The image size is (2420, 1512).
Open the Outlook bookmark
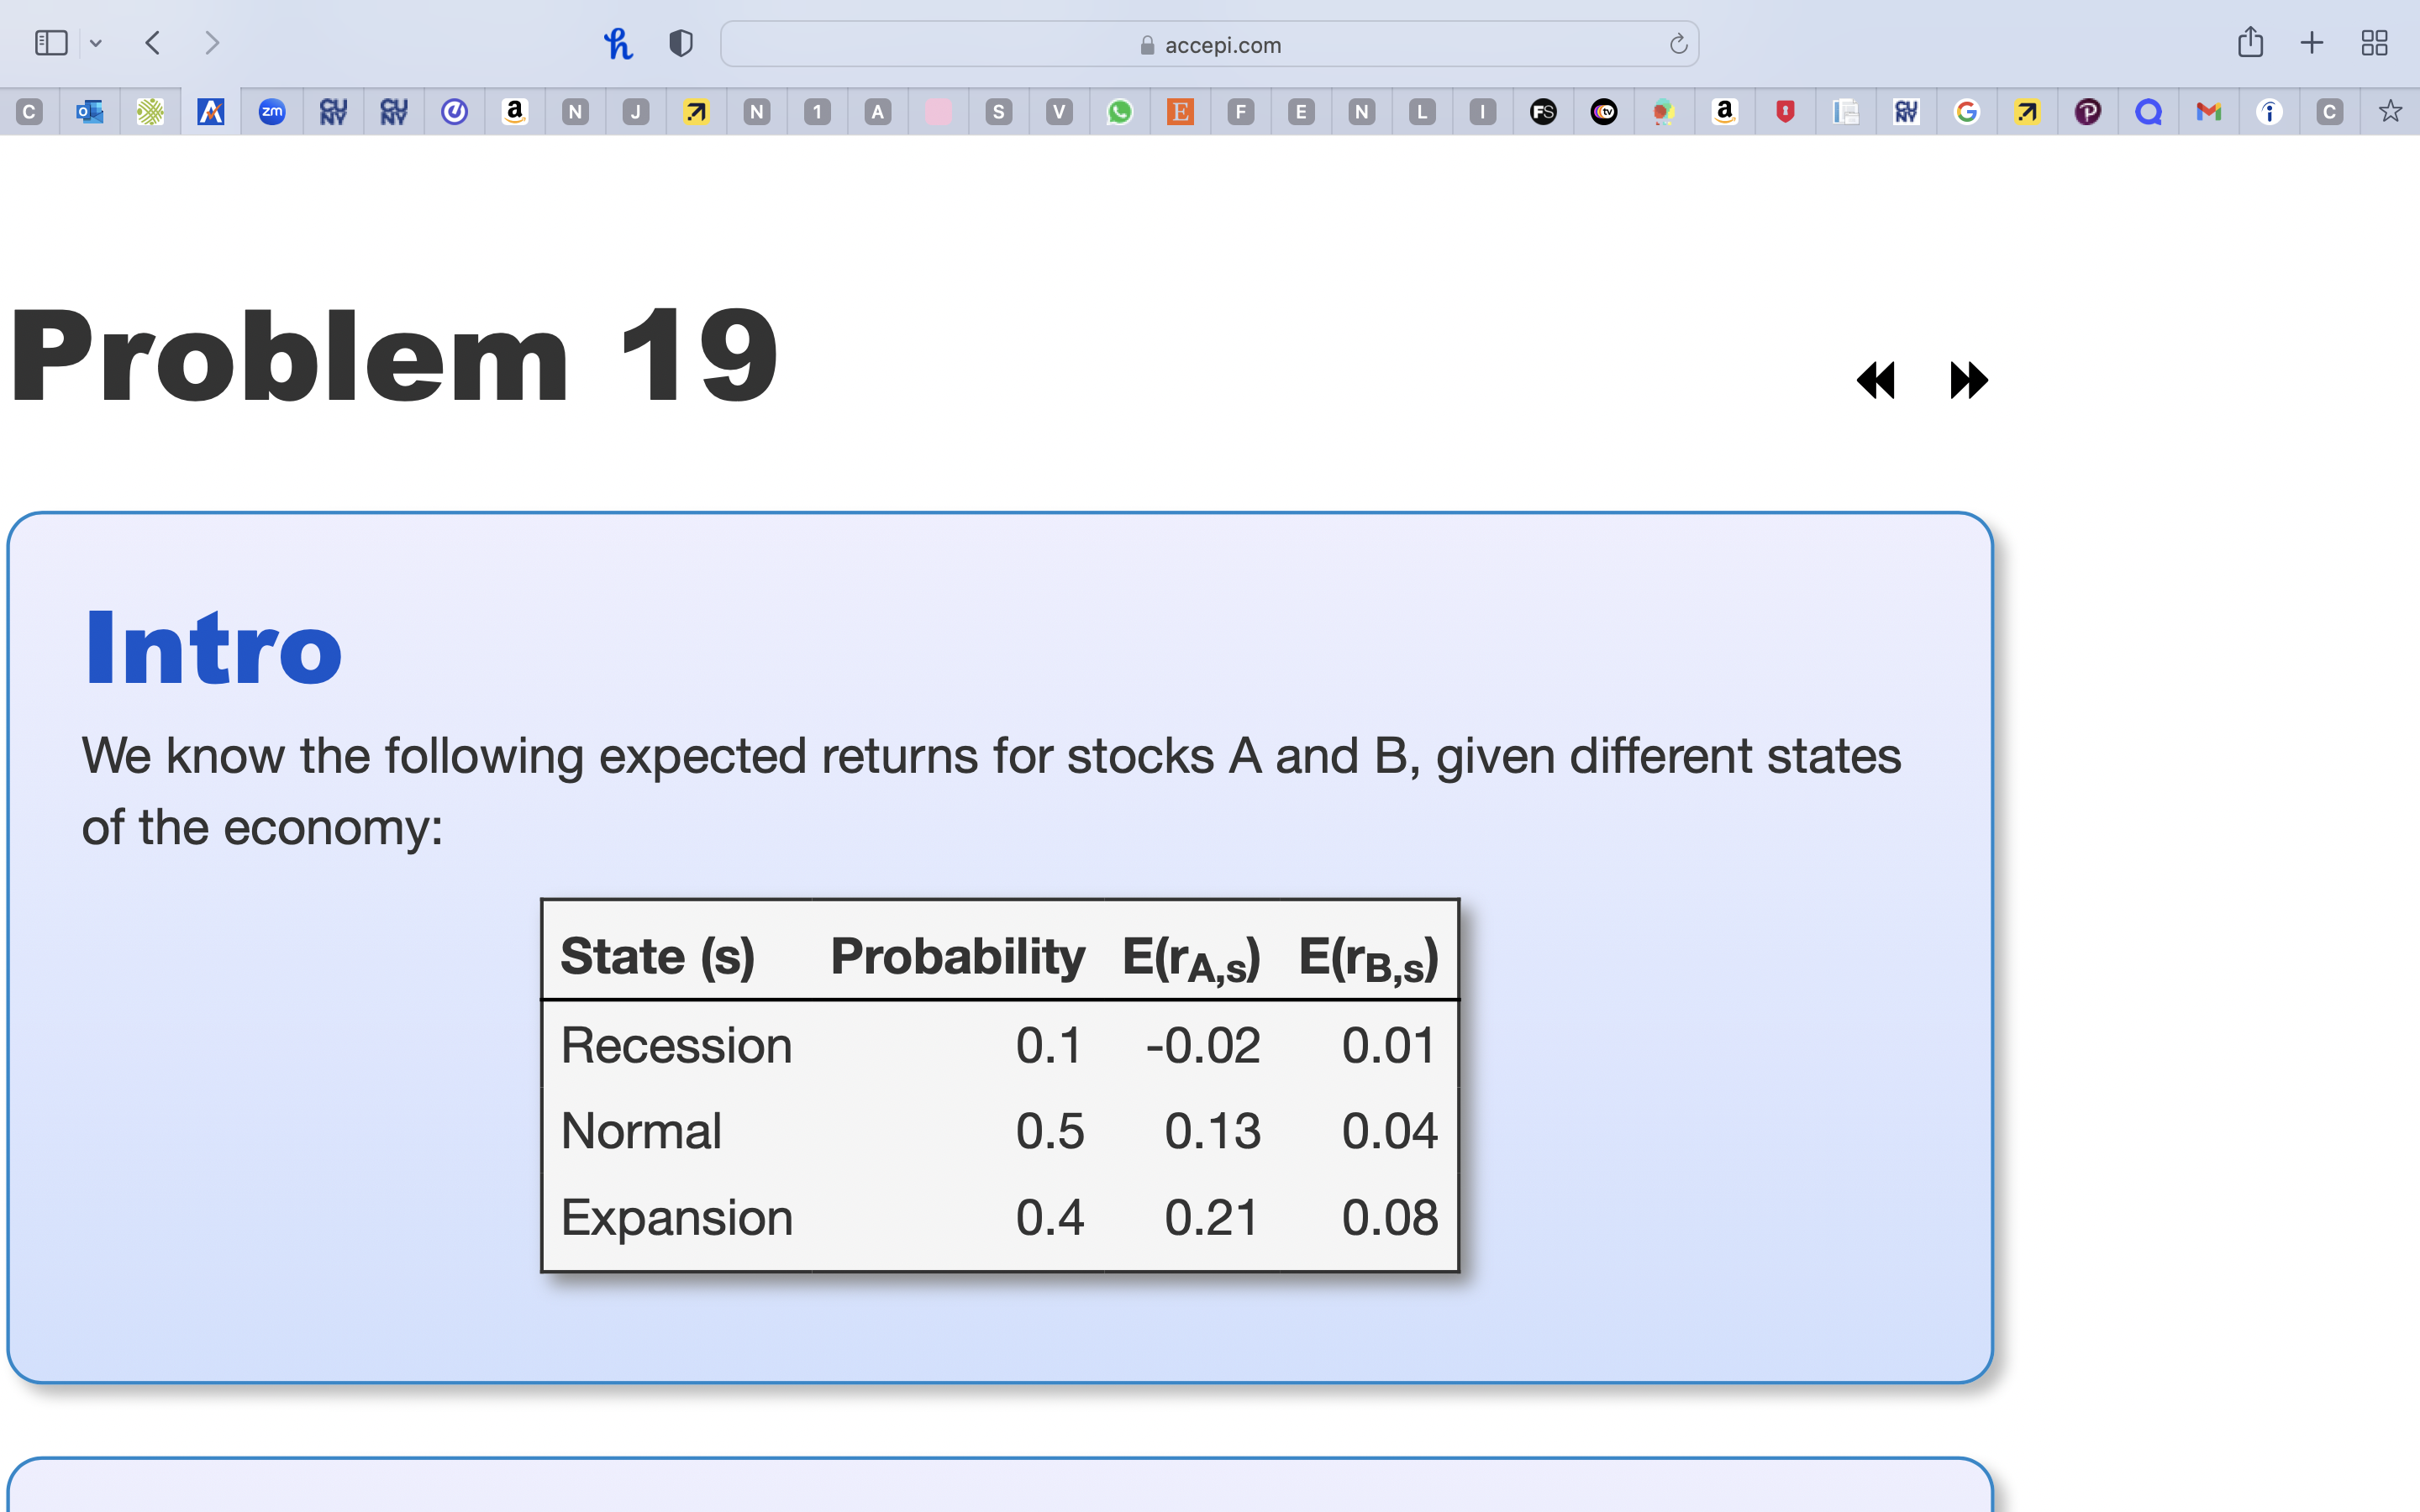[90, 112]
